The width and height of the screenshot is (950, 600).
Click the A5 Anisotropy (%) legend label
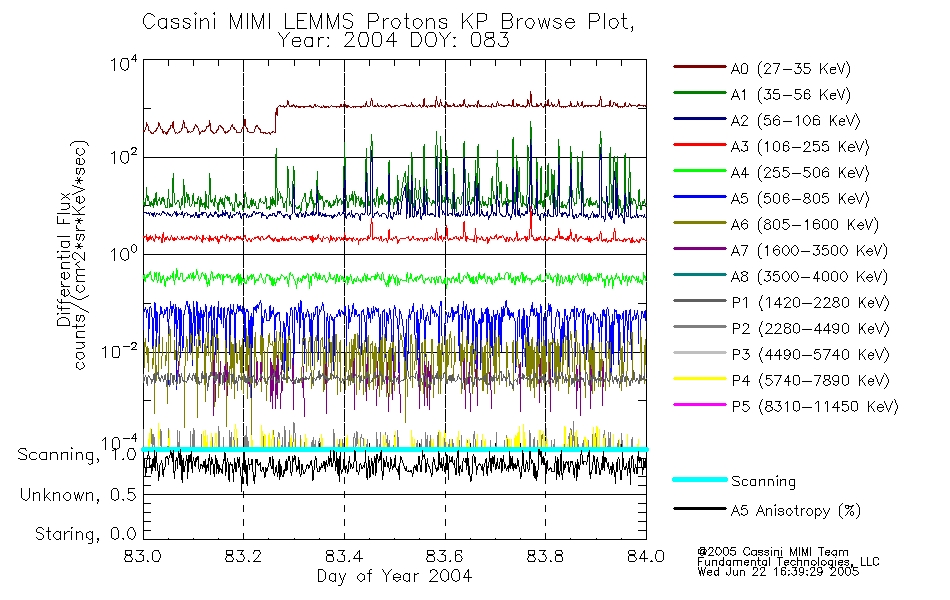(x=796, y=511)
